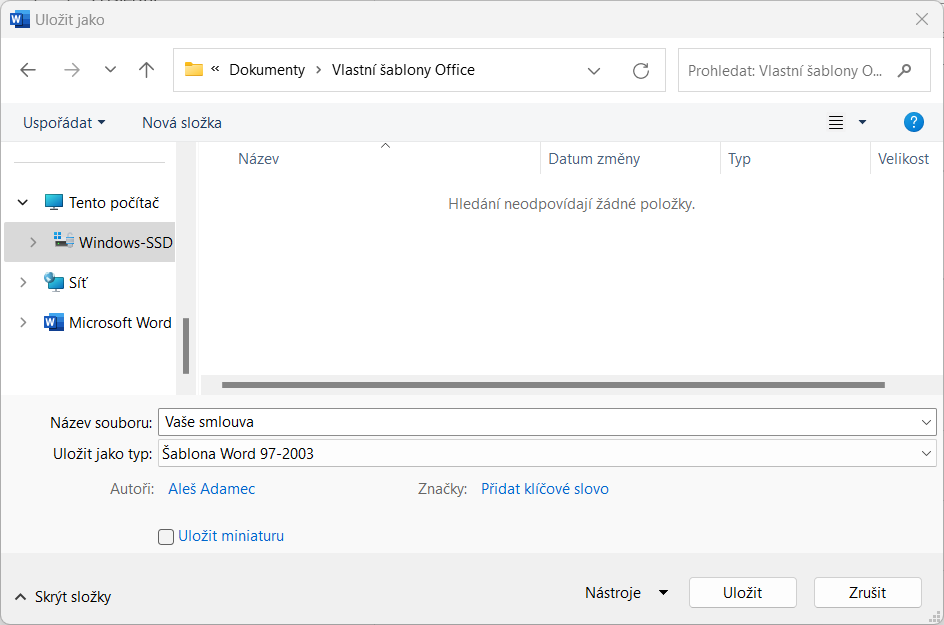
Task: Enable the Uložit miniaturu checkbox
Action: (x=166, y=537)
